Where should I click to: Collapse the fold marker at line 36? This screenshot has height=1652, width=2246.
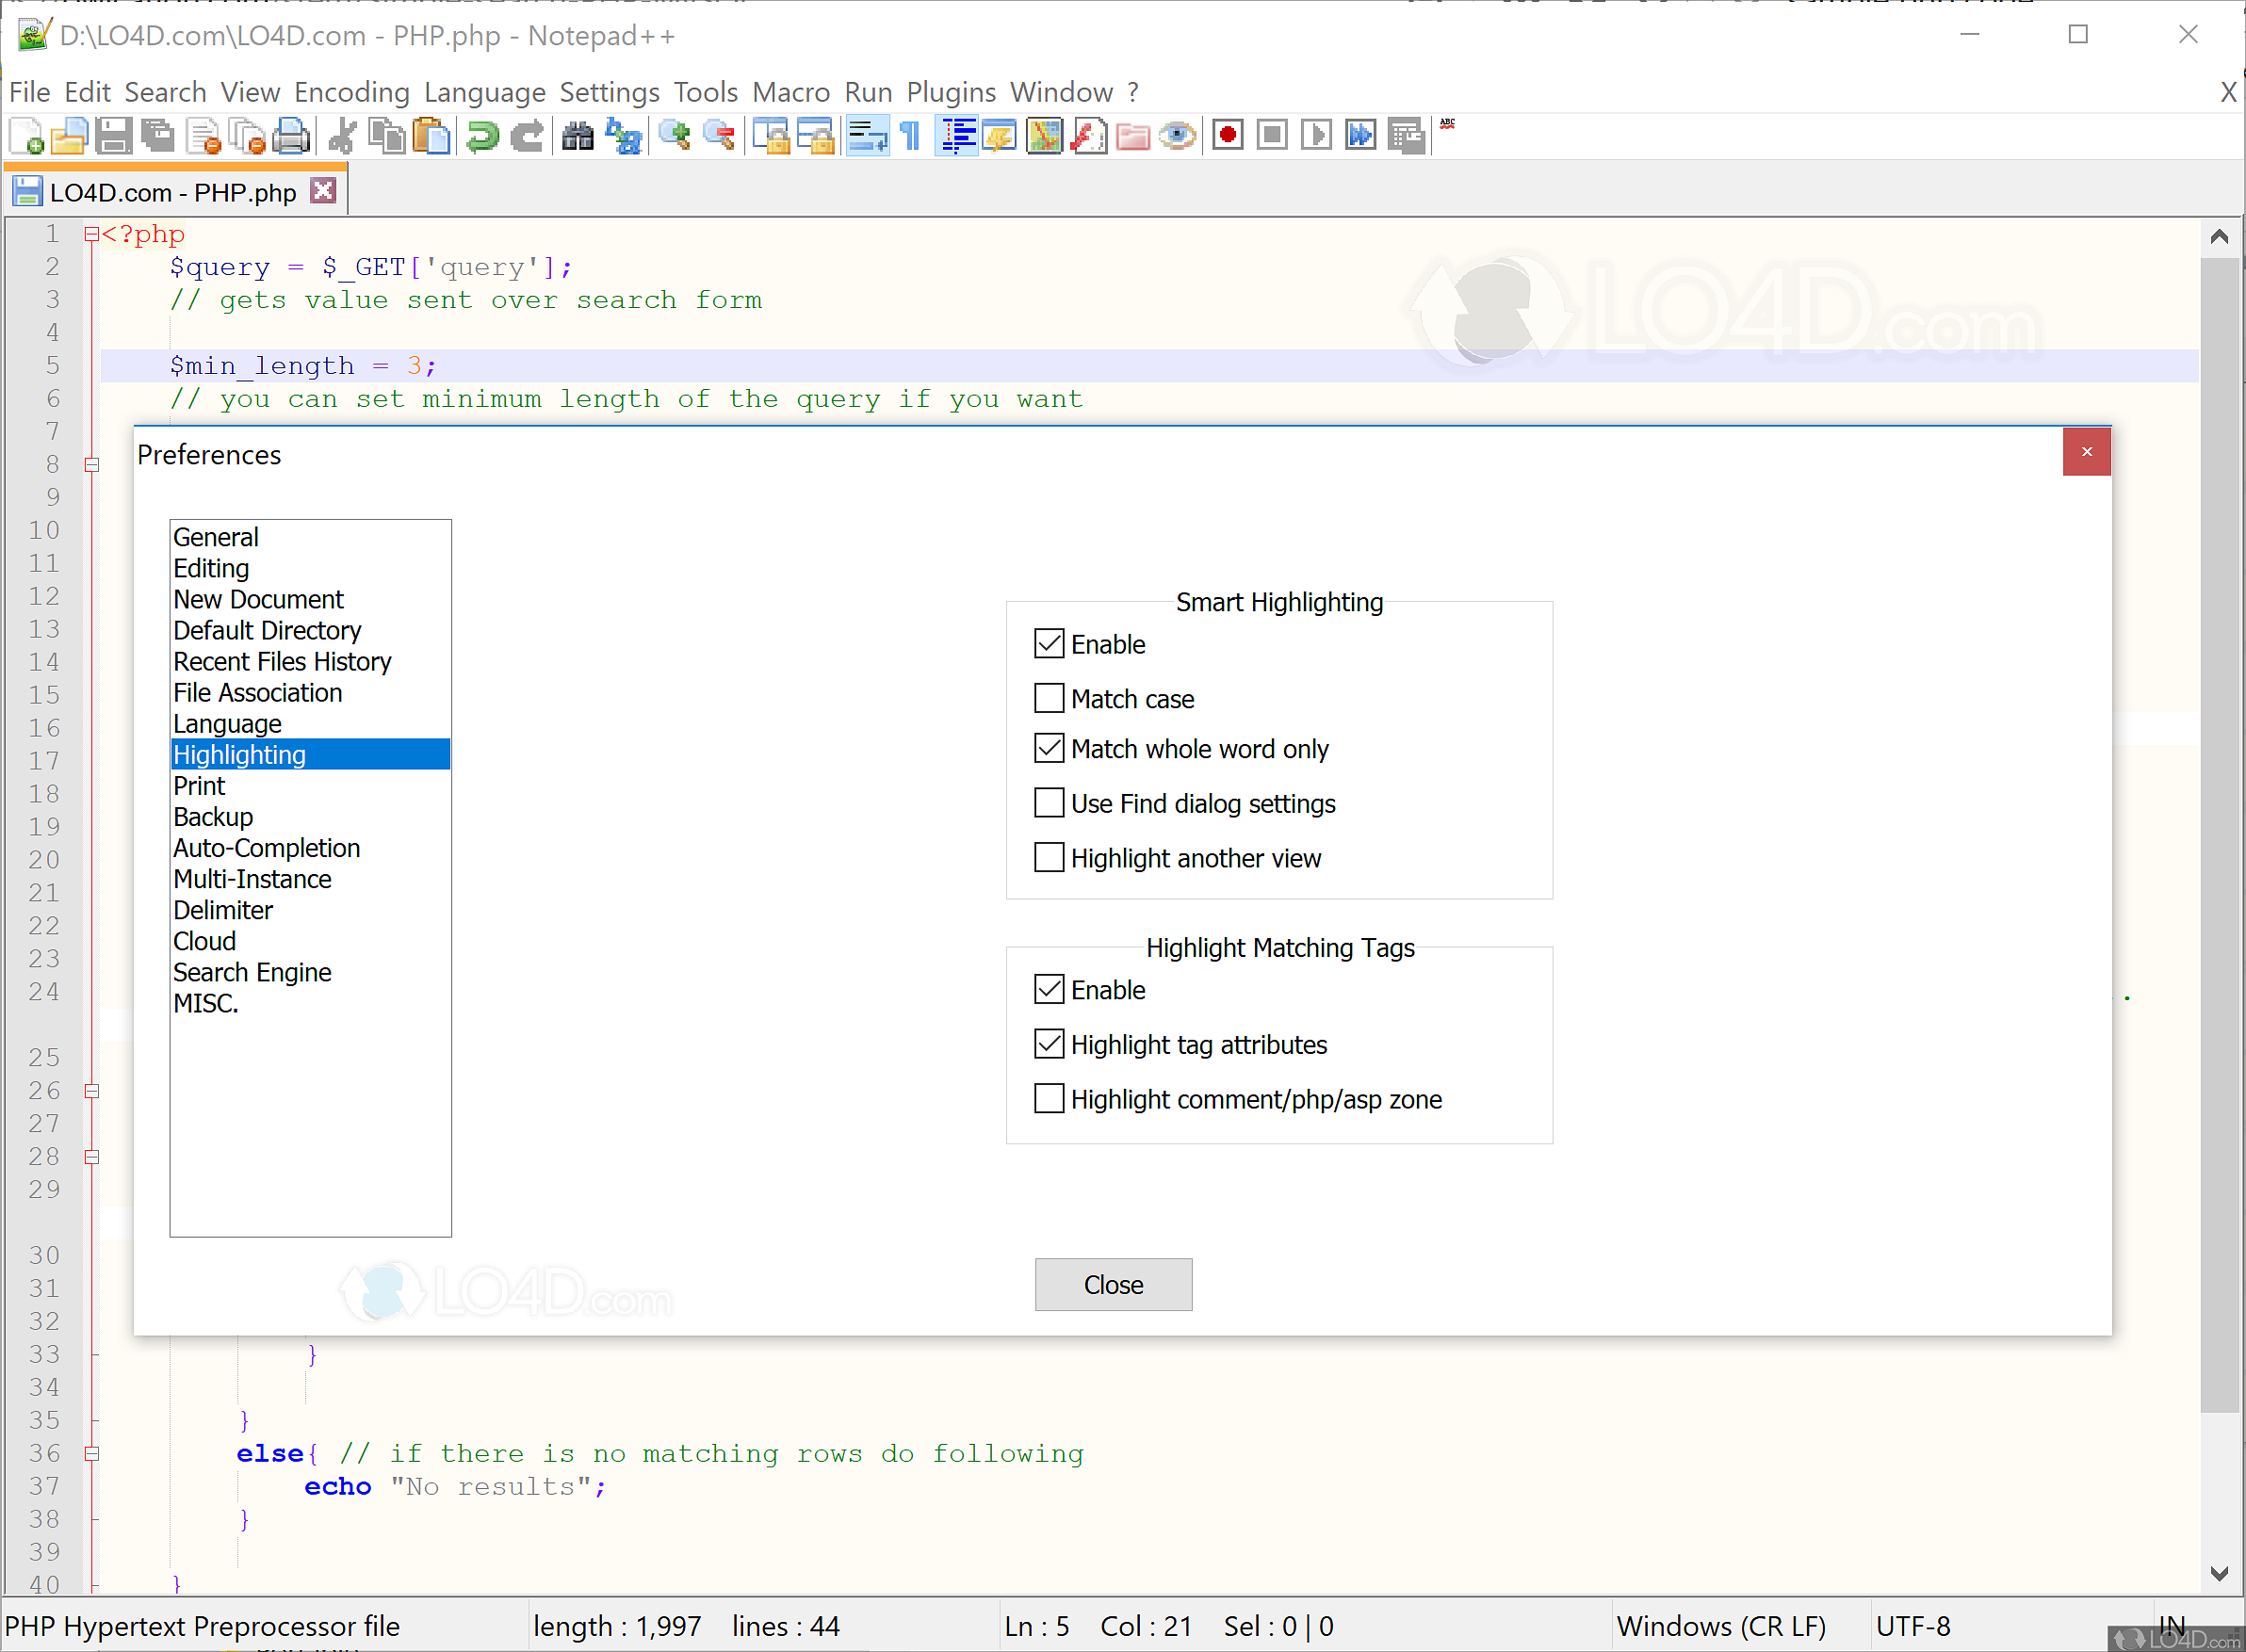click(92, 1454)
